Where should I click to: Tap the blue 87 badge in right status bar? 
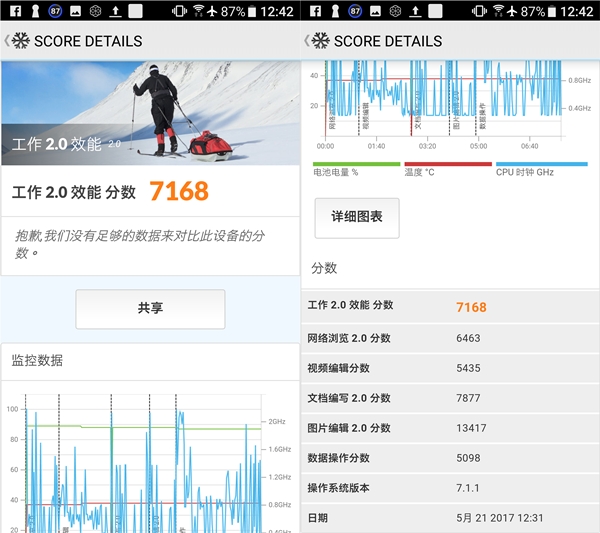pos(357,11)
